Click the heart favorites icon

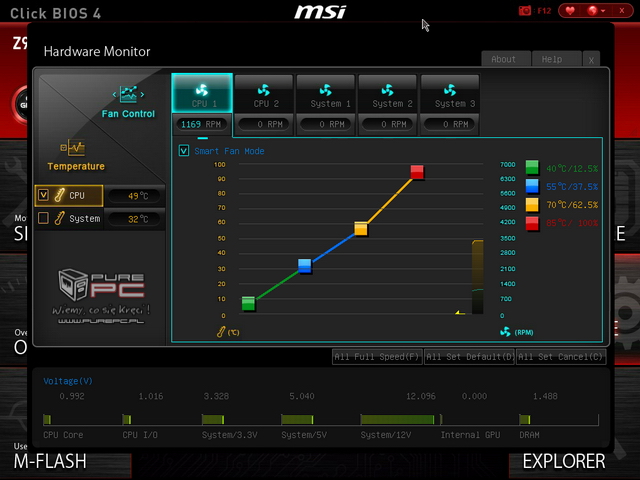tap(570, 11)
